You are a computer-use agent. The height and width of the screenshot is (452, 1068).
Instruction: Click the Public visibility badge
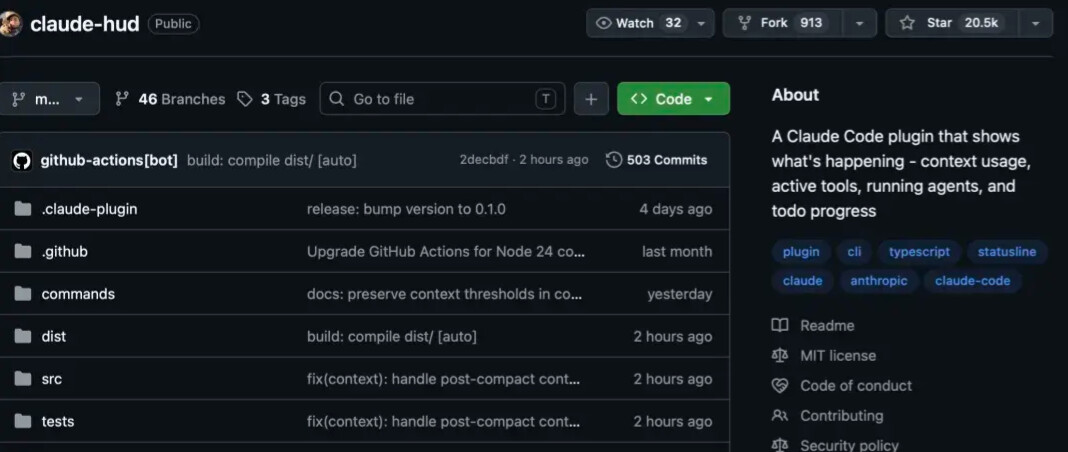coord(174,24)
